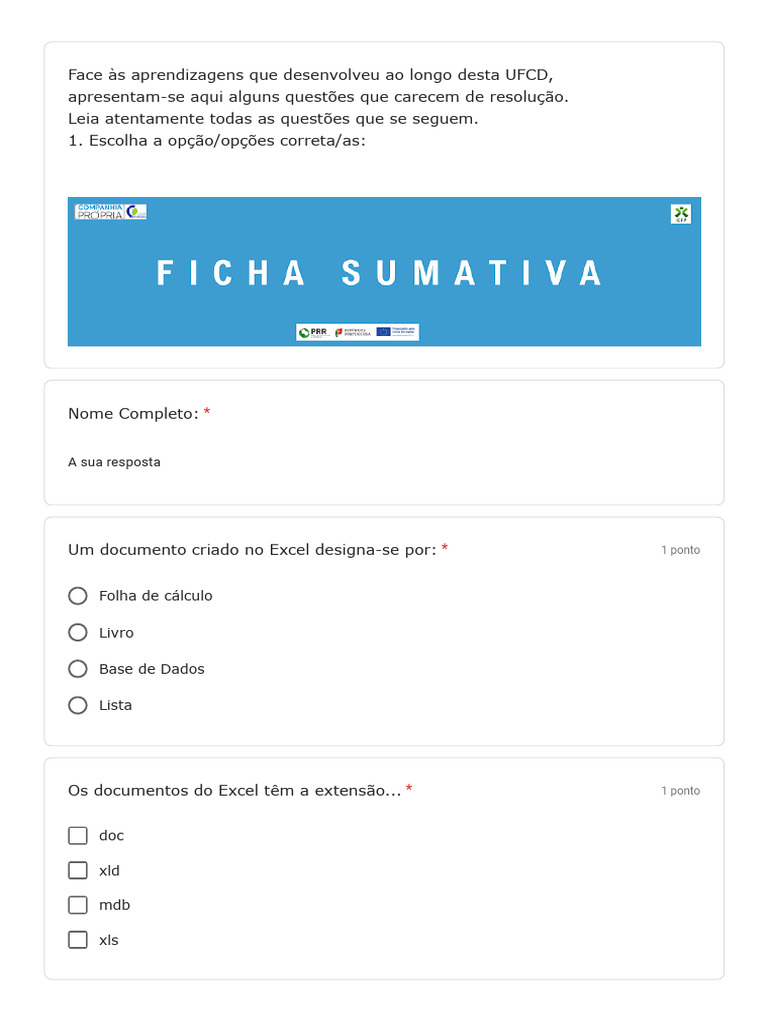Viewport: 768px width, 1024px height.
Task: Check the 'xld' extension checkbox
Action: pyautogui.click(x=78, y=870)
